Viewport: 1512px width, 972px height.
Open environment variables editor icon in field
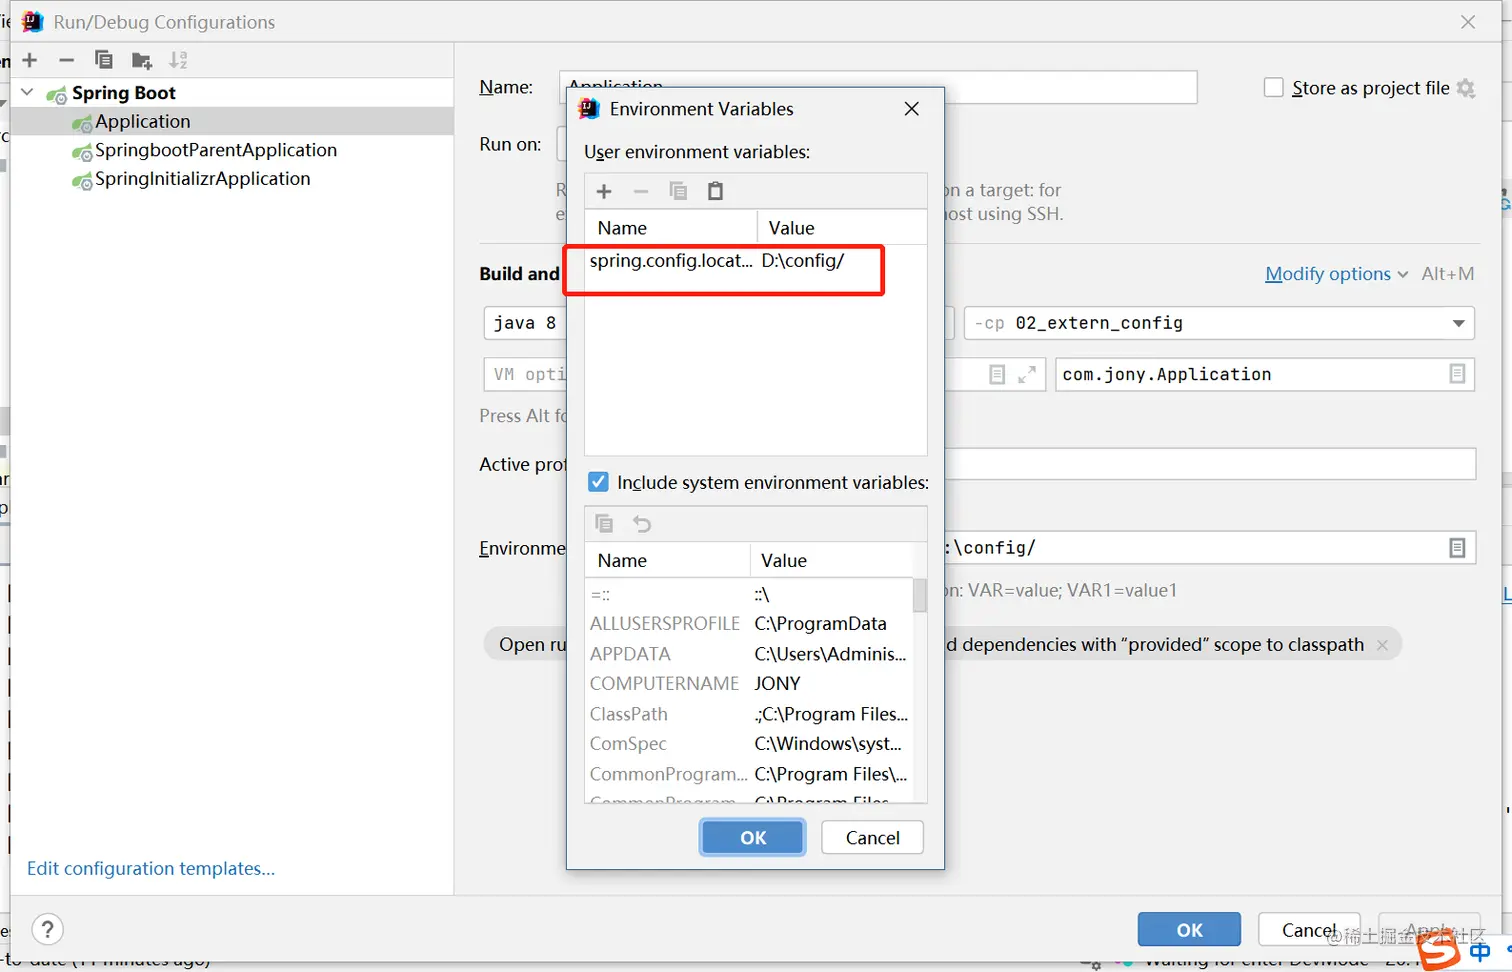pos(1457,548)
